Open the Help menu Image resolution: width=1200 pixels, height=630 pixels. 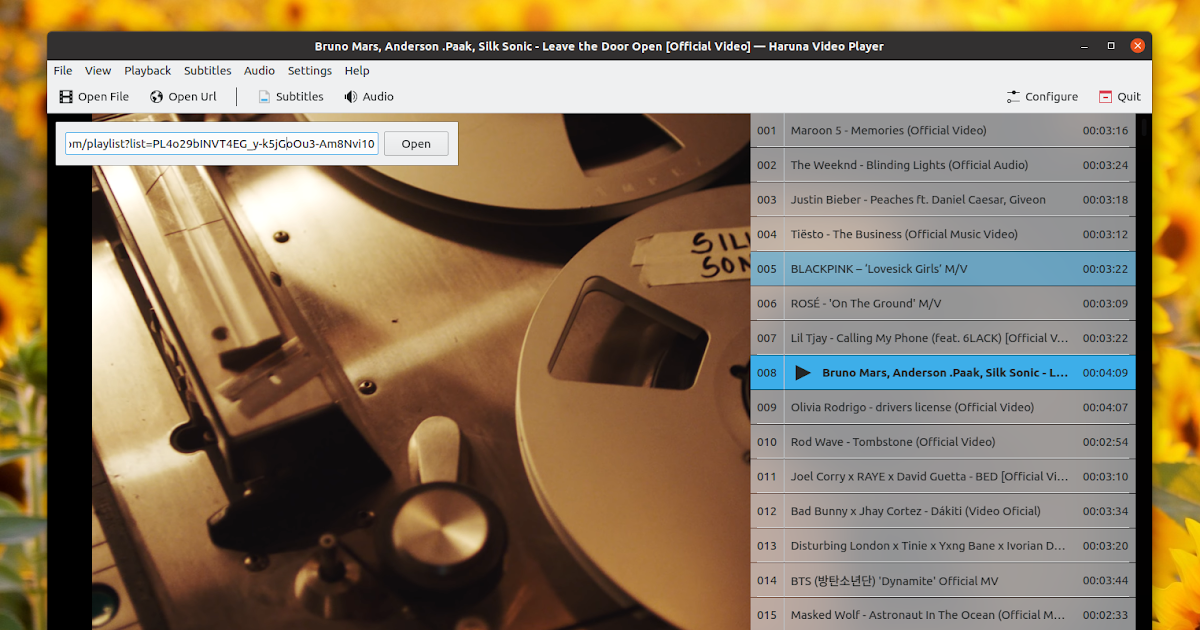tap(357, 70)
